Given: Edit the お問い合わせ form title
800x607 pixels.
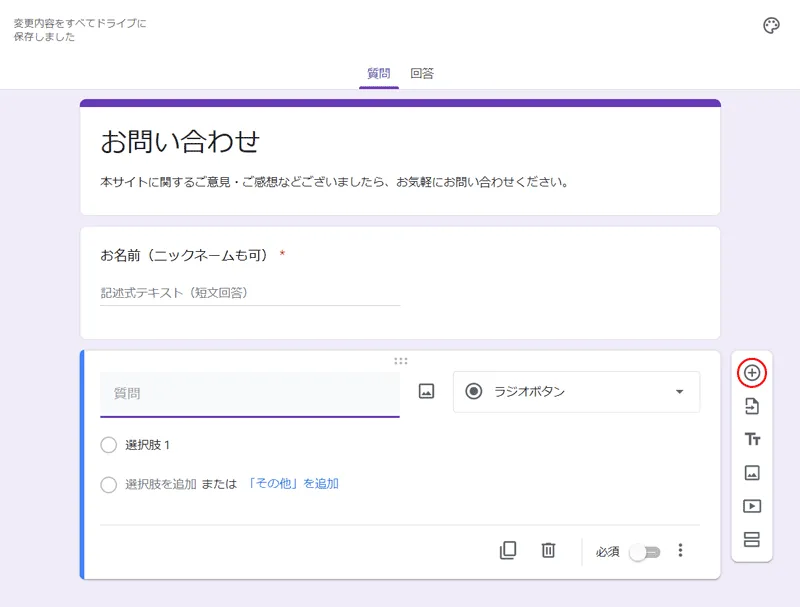Looking at the screenshot, I should tap(180, 141).
